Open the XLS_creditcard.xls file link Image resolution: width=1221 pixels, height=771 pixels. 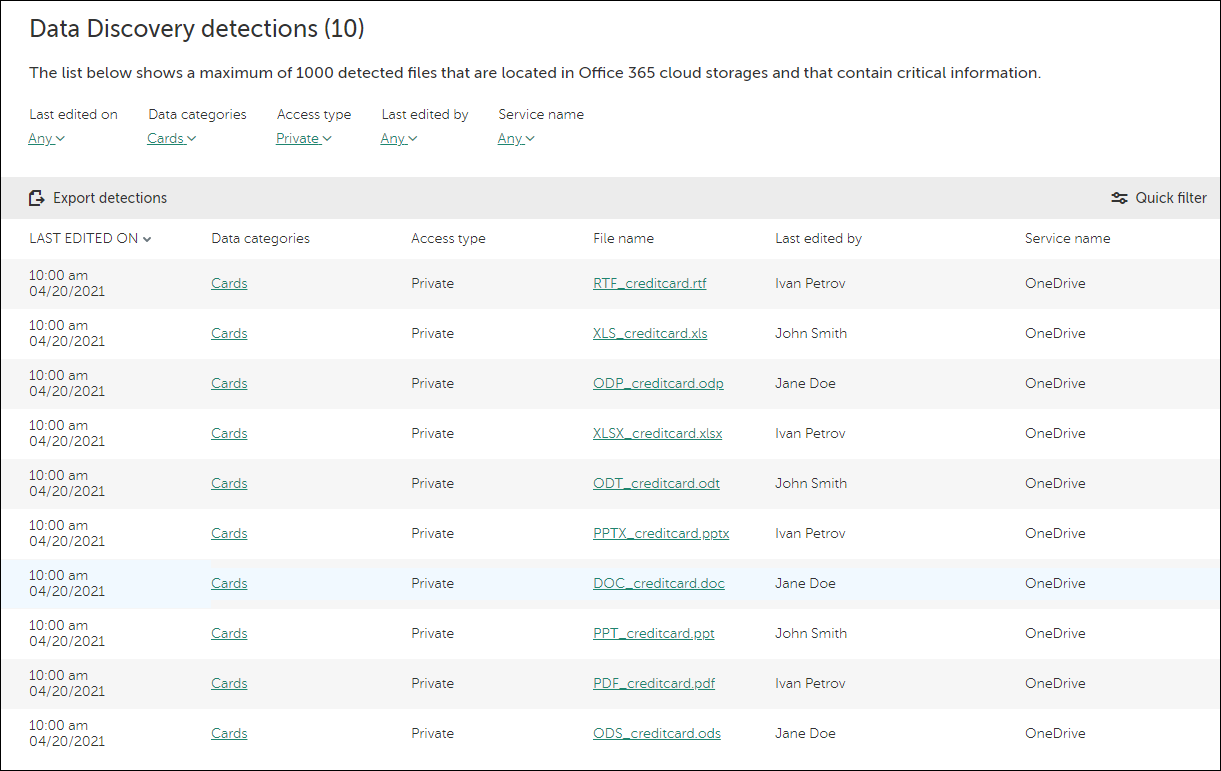[x=650, y=333]
